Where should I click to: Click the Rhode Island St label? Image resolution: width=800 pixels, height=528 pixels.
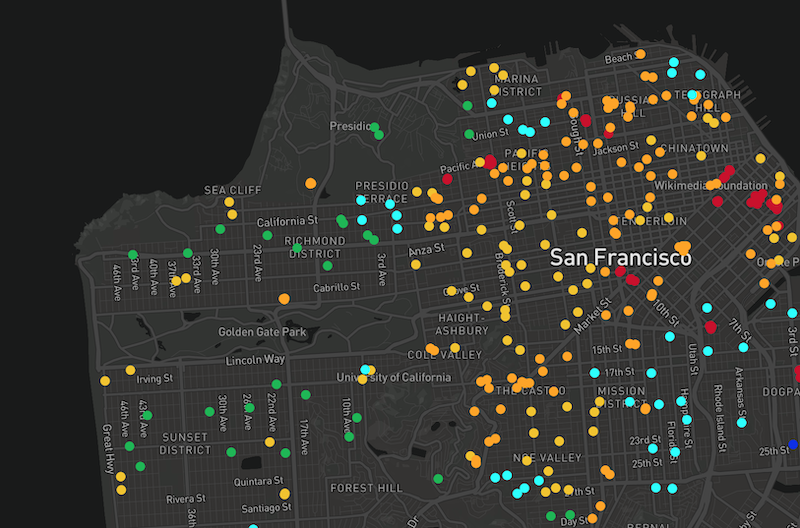(718, 418)
